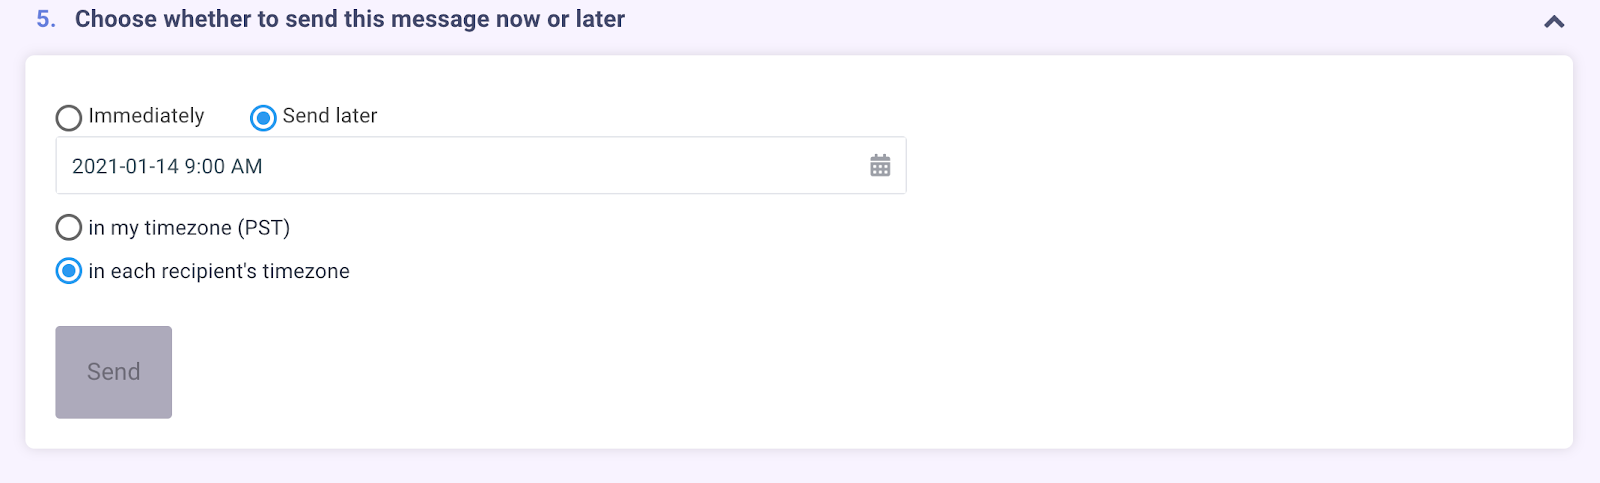The height and width of the screenshot is (483, 1600).
Task: Click the 2021-01-14 date text in the field
Action: (x=125, y=167)
